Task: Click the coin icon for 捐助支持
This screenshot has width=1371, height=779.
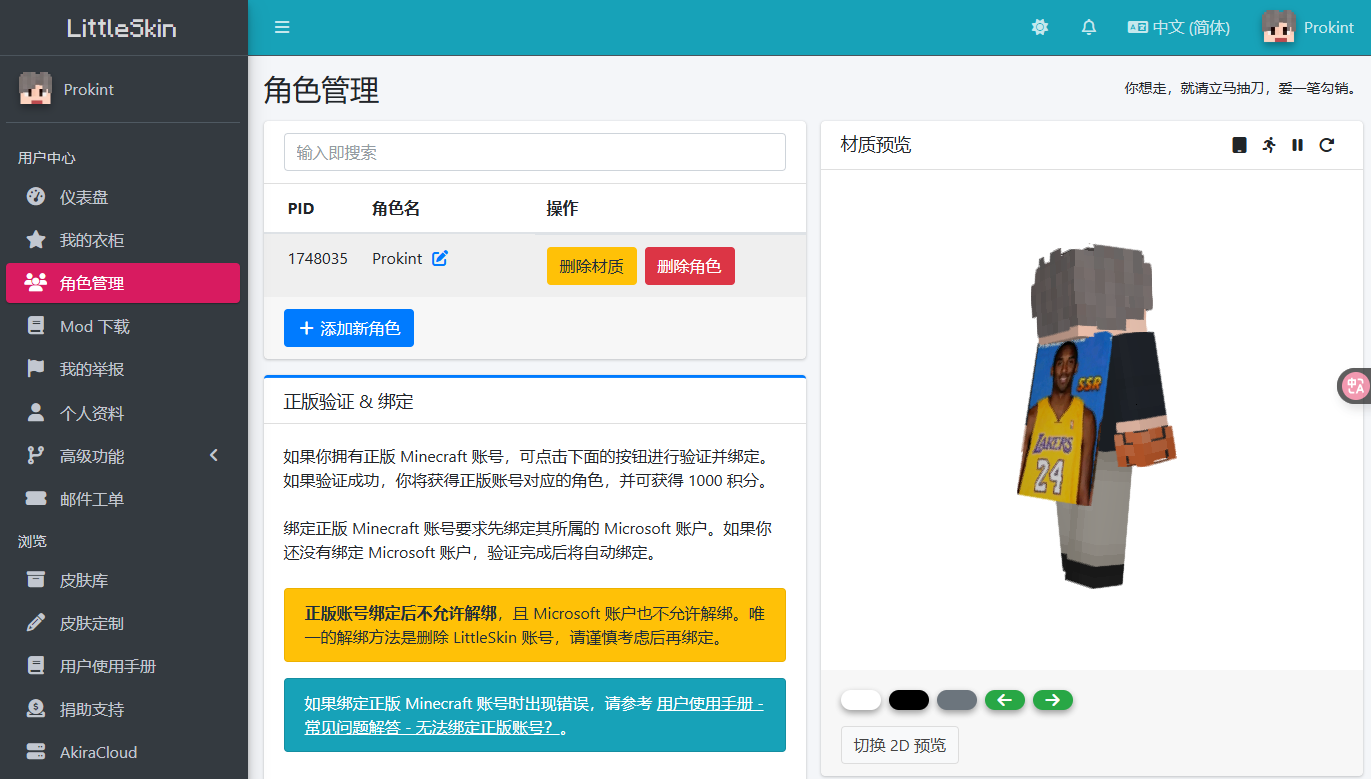Action: tap(36, 709)
